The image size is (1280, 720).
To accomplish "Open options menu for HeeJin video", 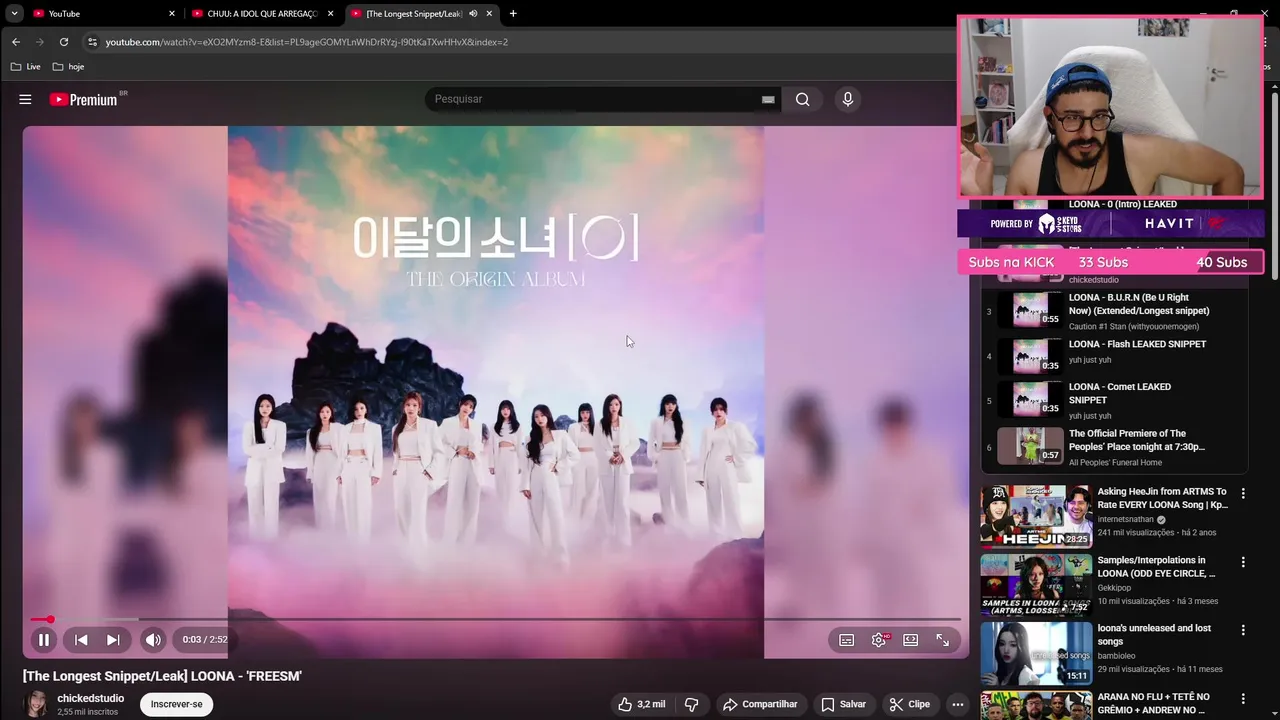I will pyautogui.click(x=1243, y=494).
